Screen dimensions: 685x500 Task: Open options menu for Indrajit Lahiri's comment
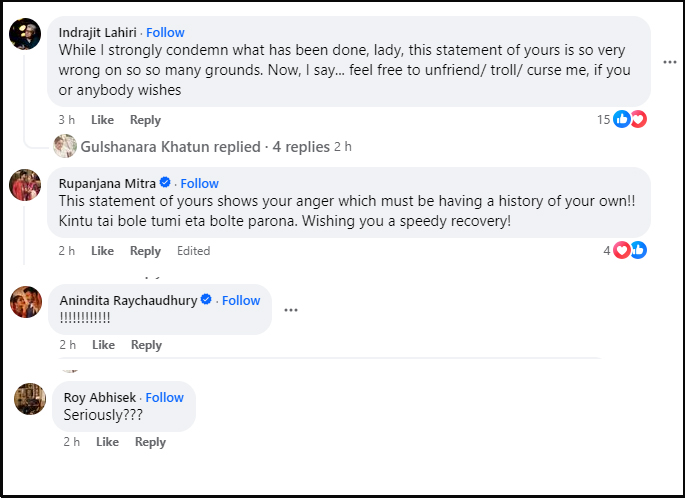pos(670,62)
